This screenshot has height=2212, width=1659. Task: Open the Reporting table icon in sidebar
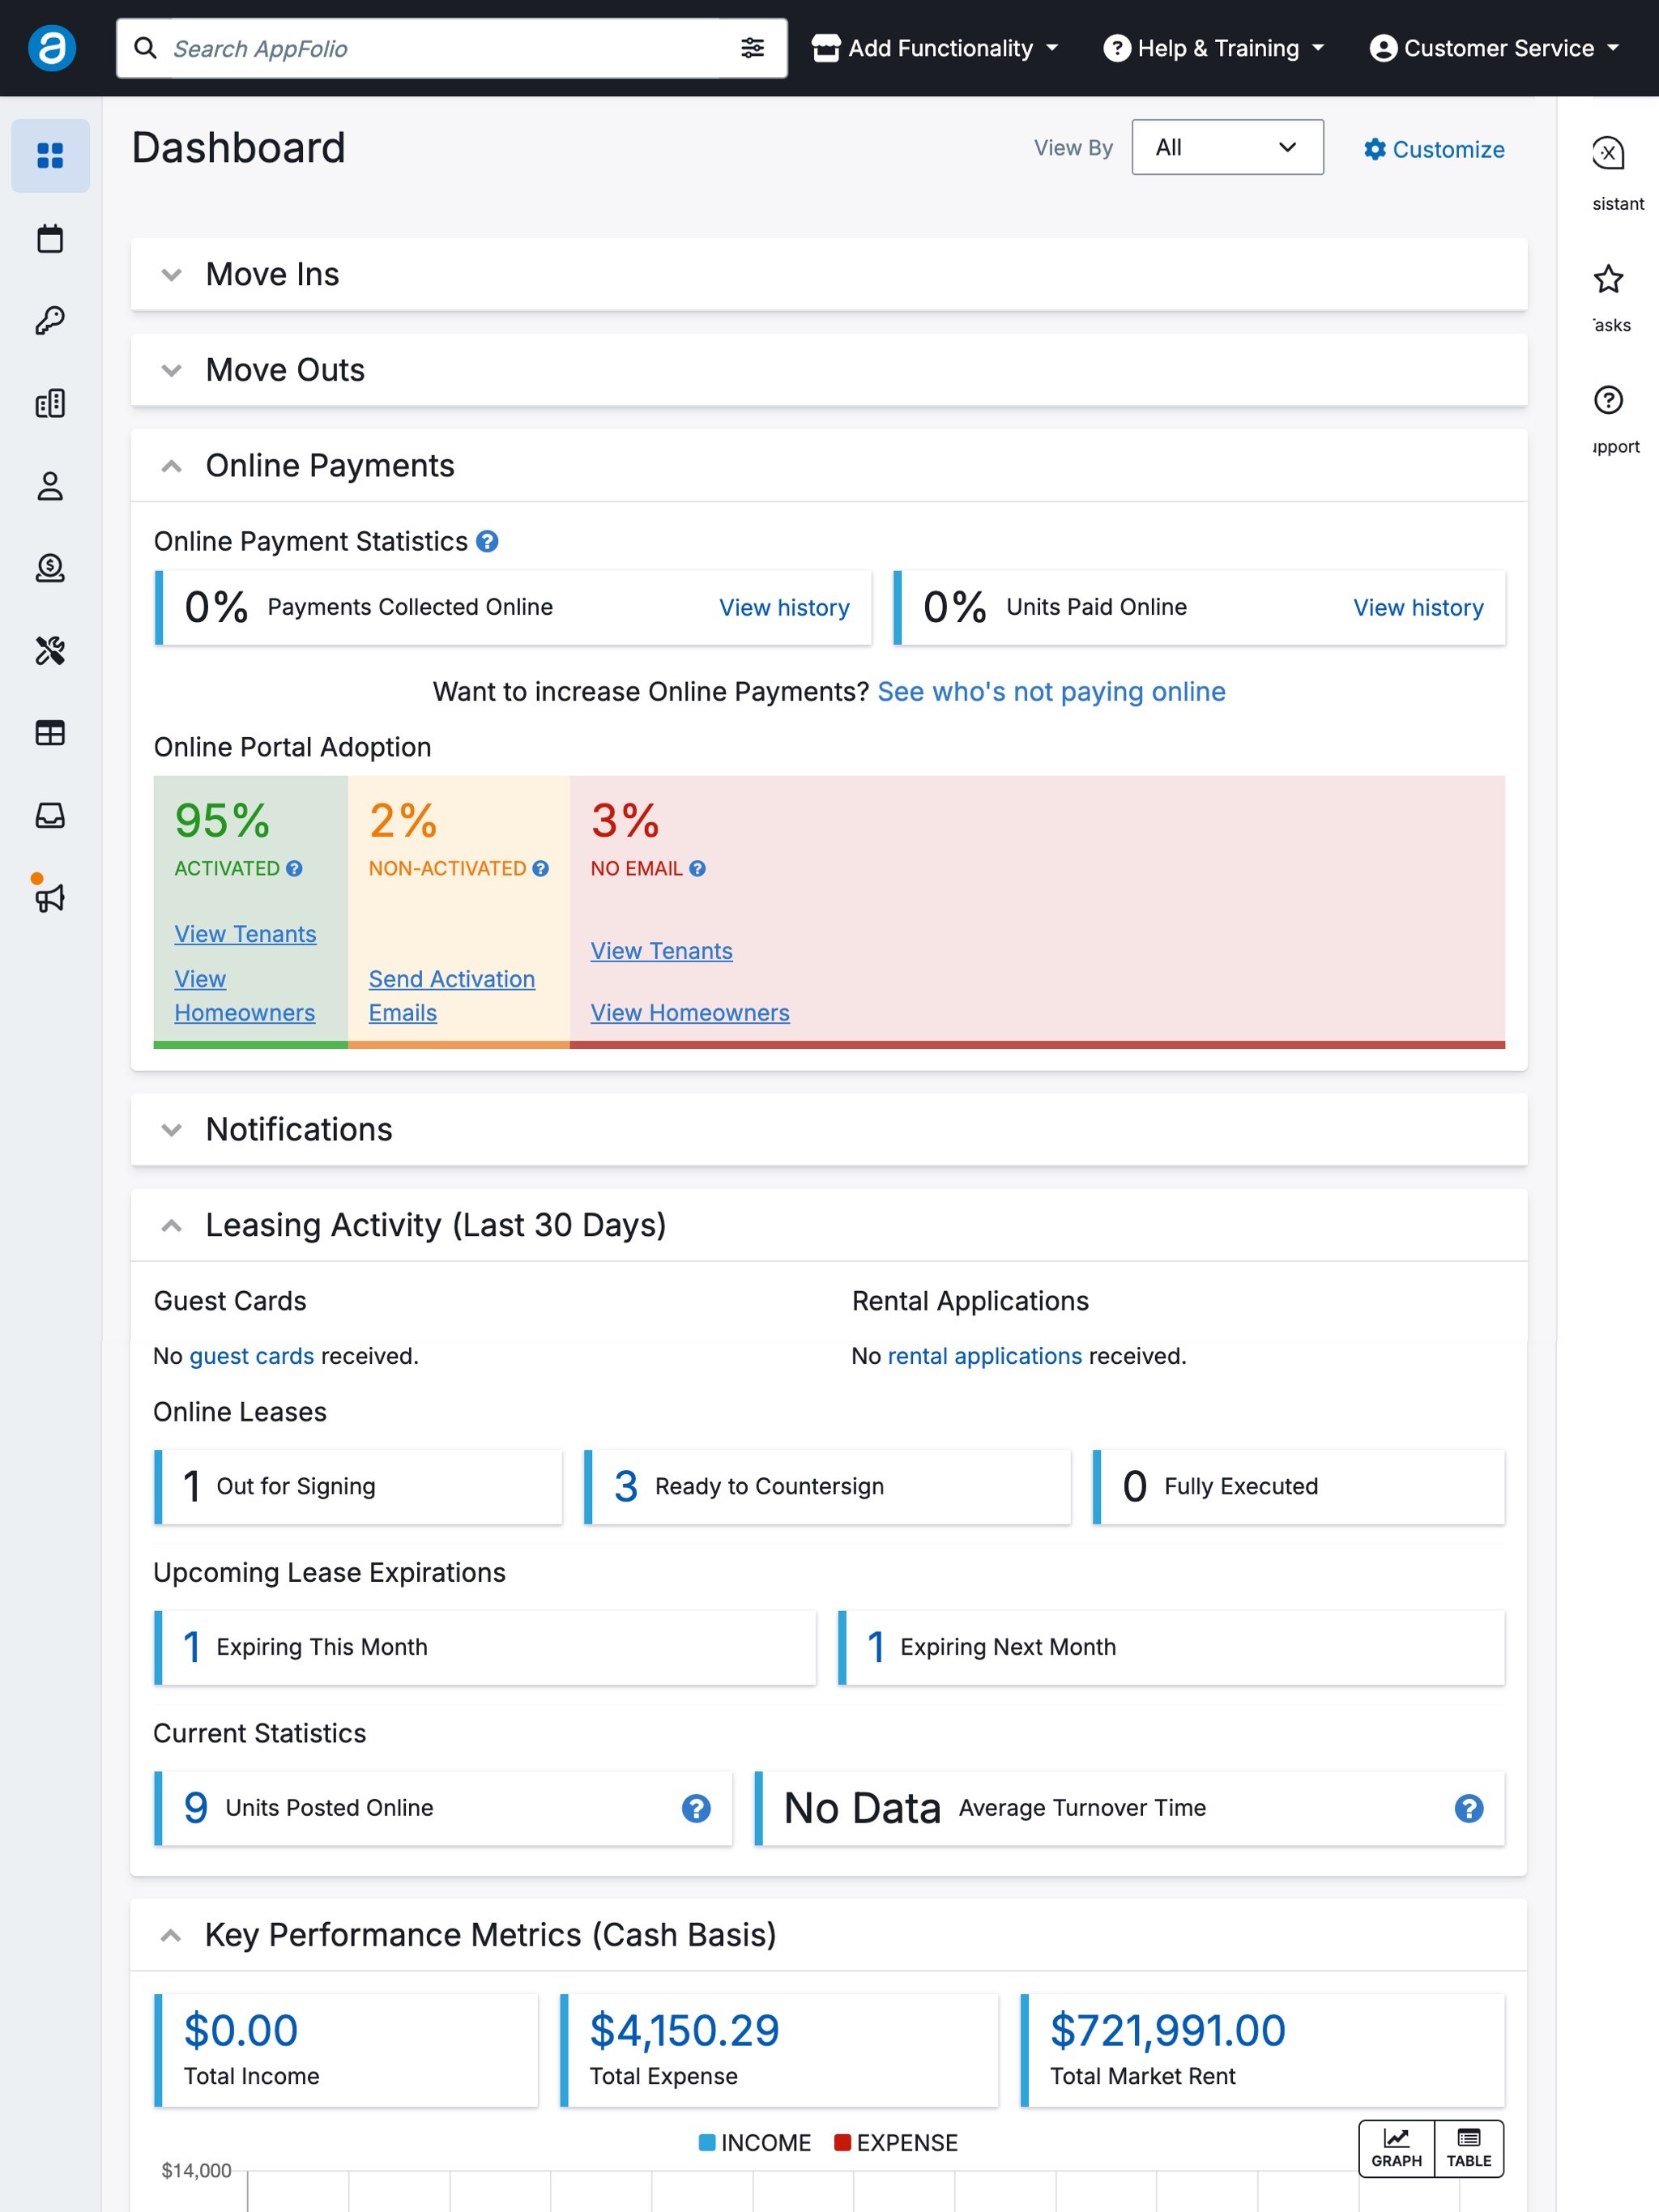pos(50,733)
